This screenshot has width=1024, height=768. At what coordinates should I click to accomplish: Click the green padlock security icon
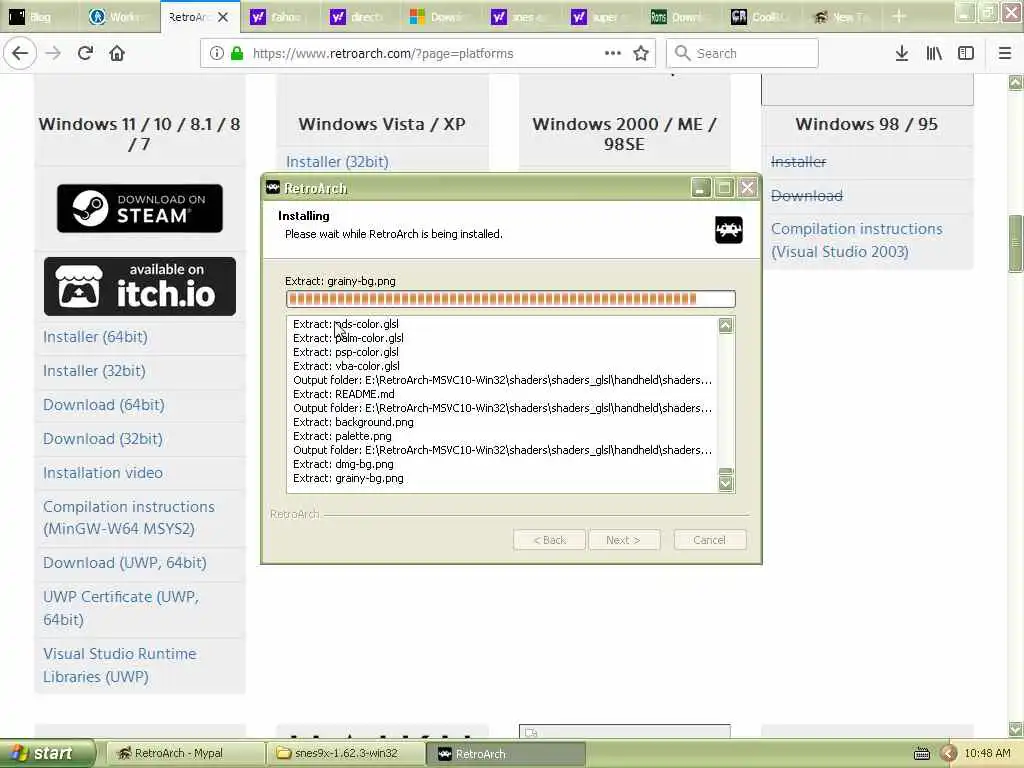tap(237, 54)
